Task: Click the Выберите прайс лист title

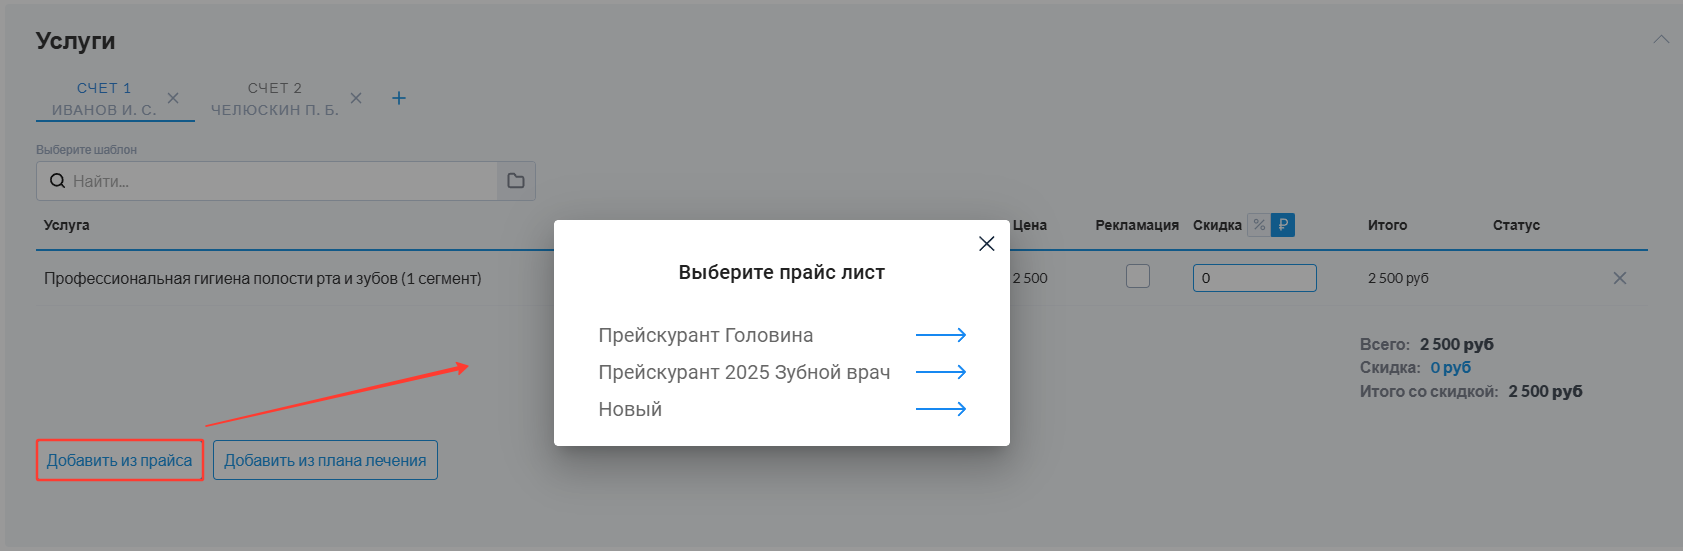Action: (782, 272)
